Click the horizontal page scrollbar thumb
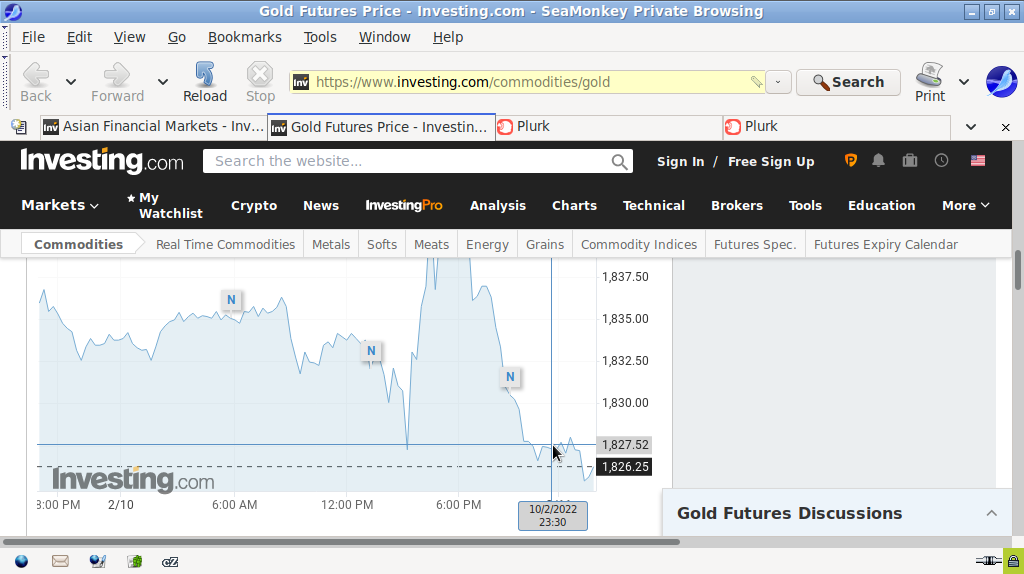The height and width of the screenshot is (574, 1024). (341, 541)
